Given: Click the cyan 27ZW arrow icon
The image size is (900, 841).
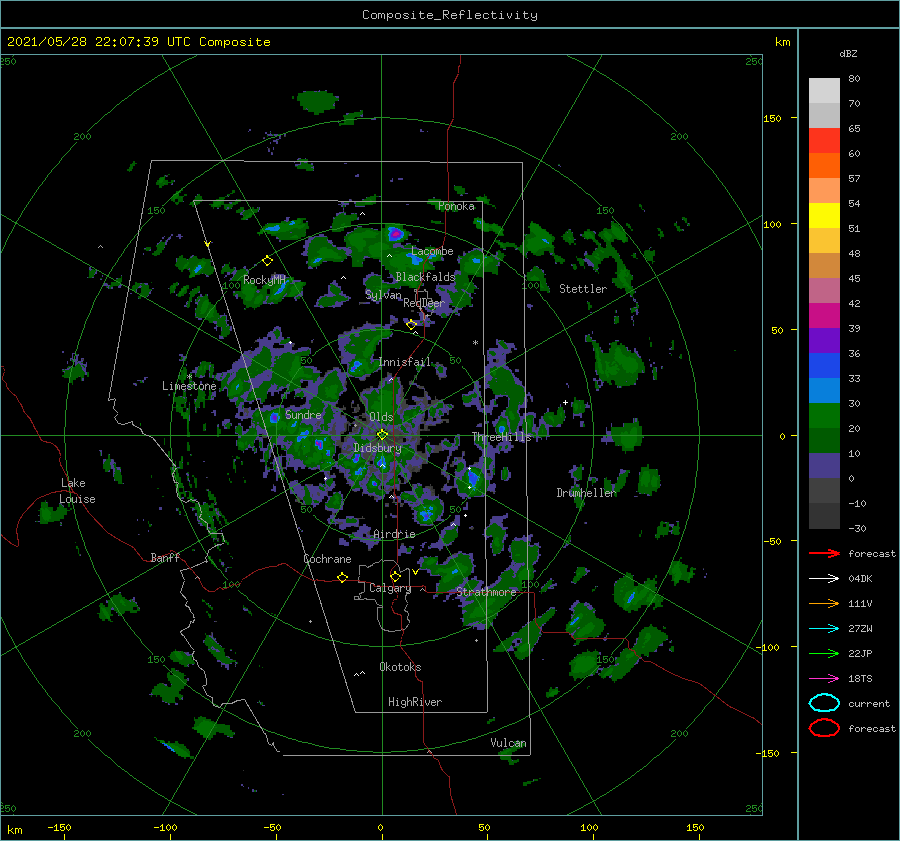Looking at the screenshot, I should pyautogui.click(x=824, y=629).
